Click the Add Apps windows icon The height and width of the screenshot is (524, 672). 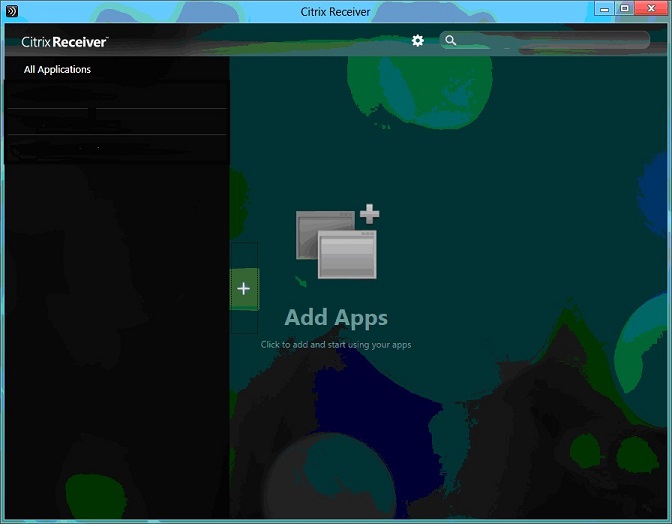[337, 242]
